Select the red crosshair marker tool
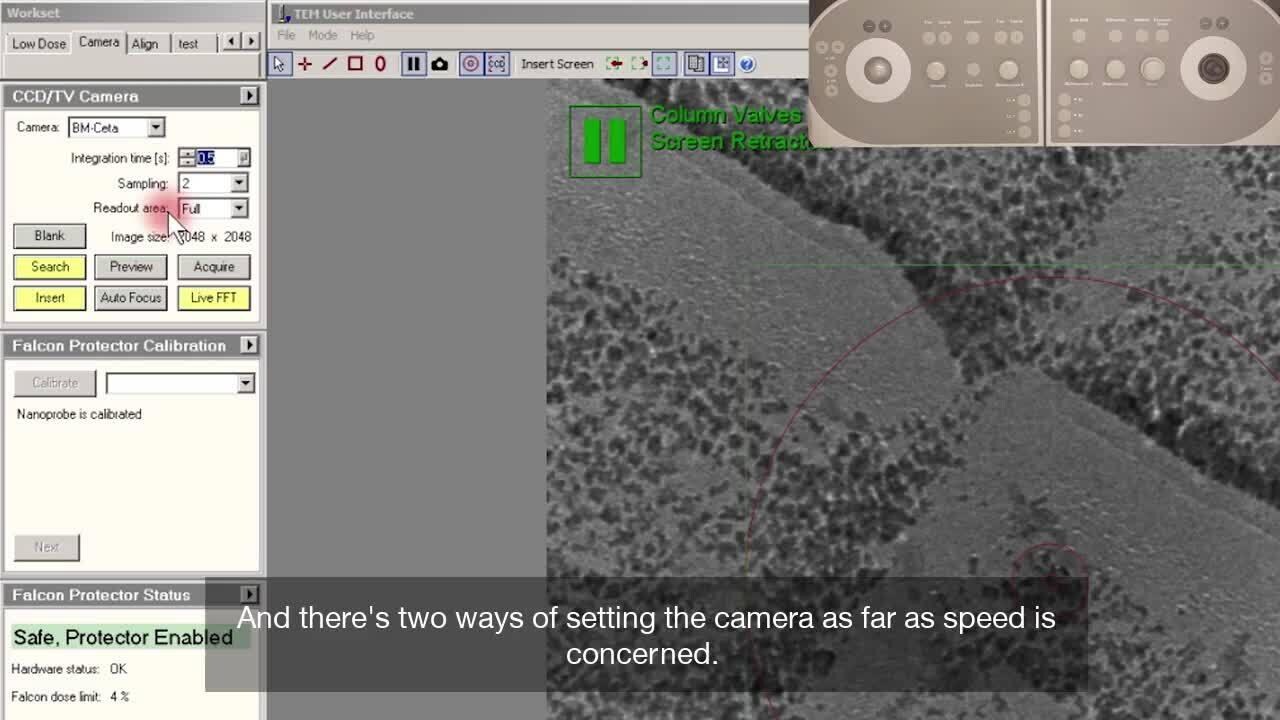1280x720 pixels. [305, 64]
